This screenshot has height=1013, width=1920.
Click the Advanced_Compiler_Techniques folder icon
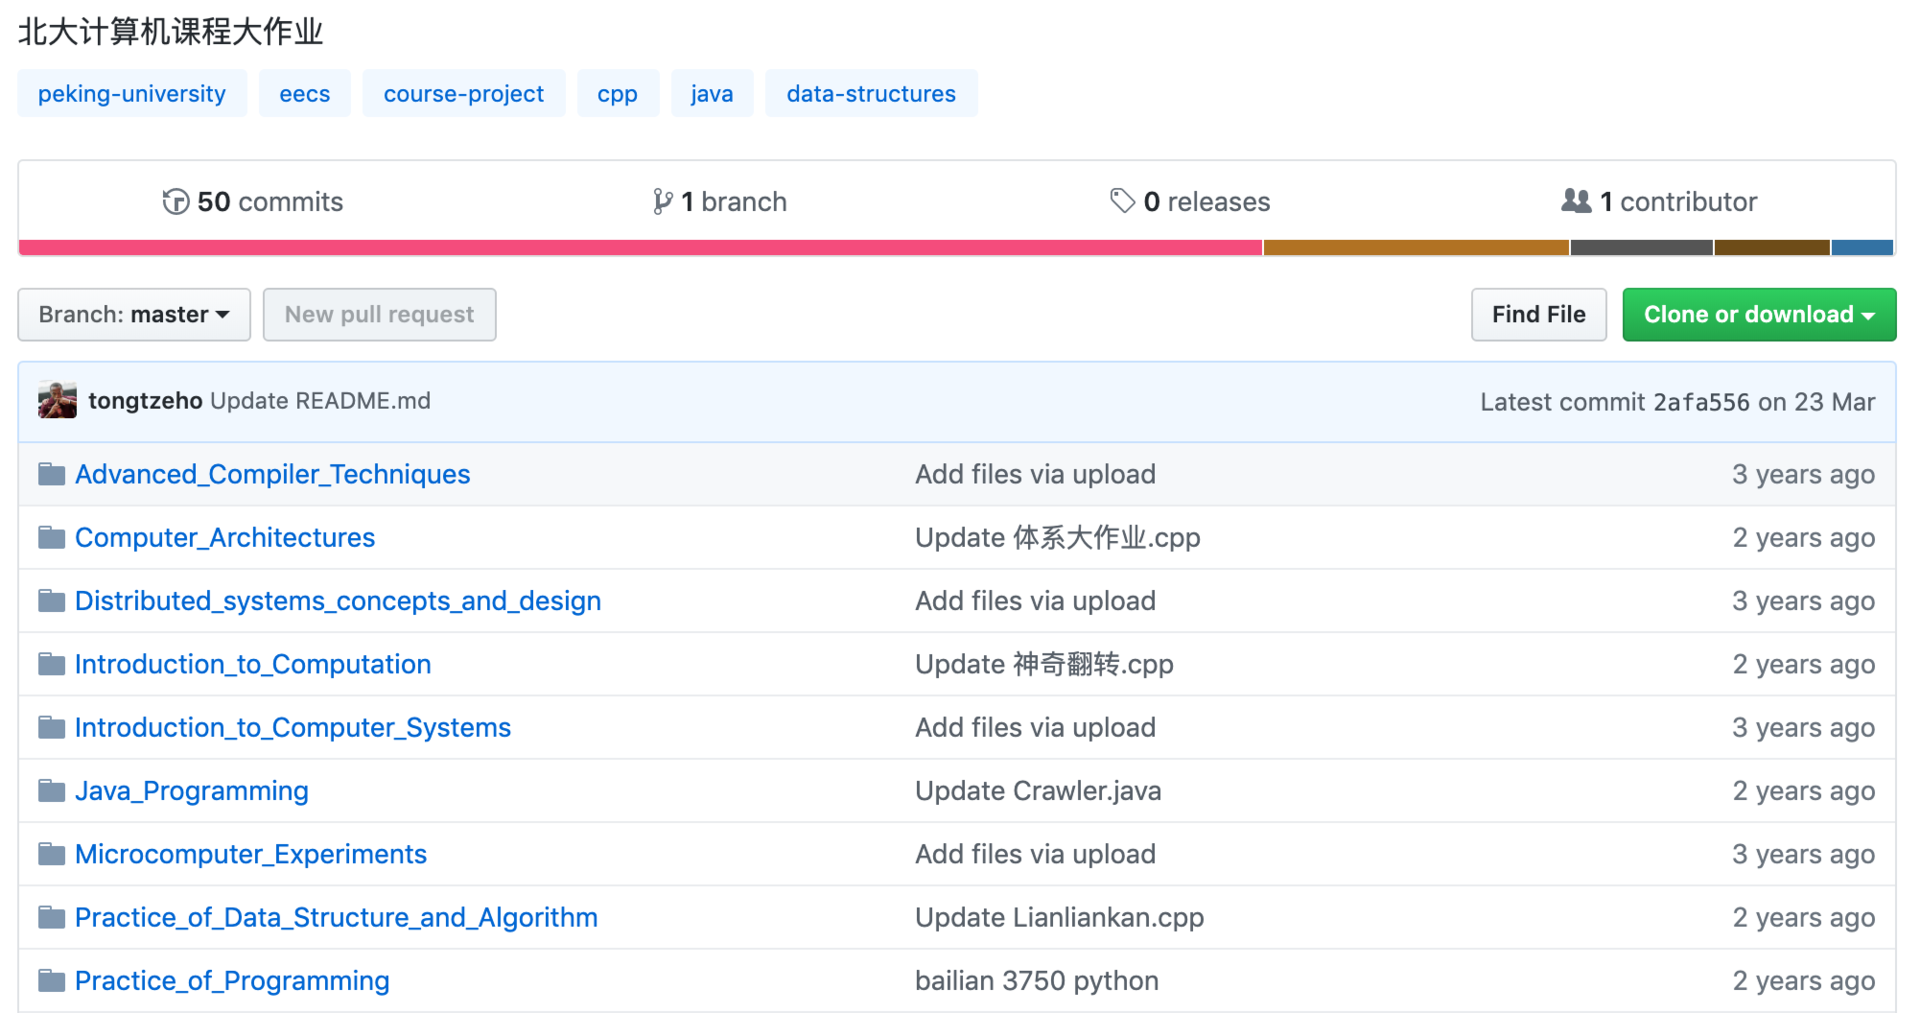click(x=52, y=474)
